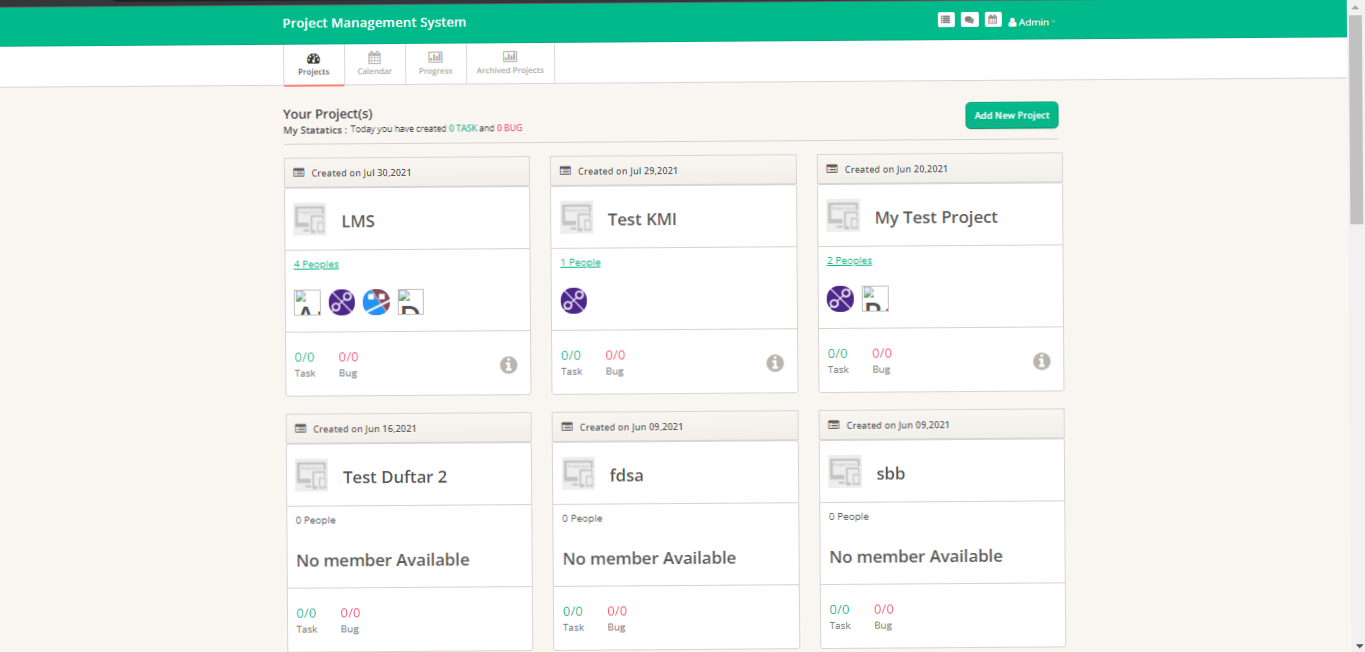Switch to the Progress tab
The height and width of the screenshot is (652, 1365).
[435, 62]
